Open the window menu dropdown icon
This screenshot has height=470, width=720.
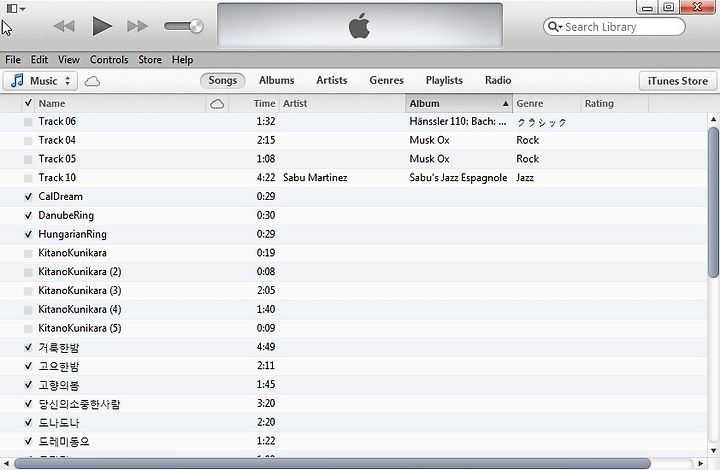tap(16, 8)
